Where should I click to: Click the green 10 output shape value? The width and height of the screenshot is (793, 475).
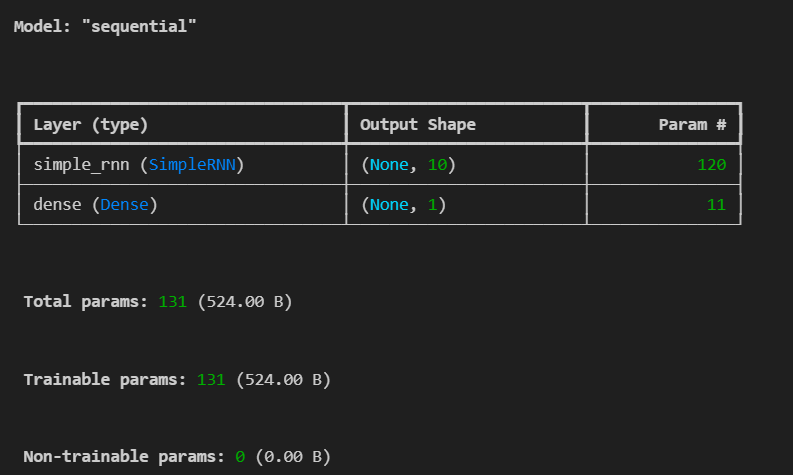pos(437,164)
